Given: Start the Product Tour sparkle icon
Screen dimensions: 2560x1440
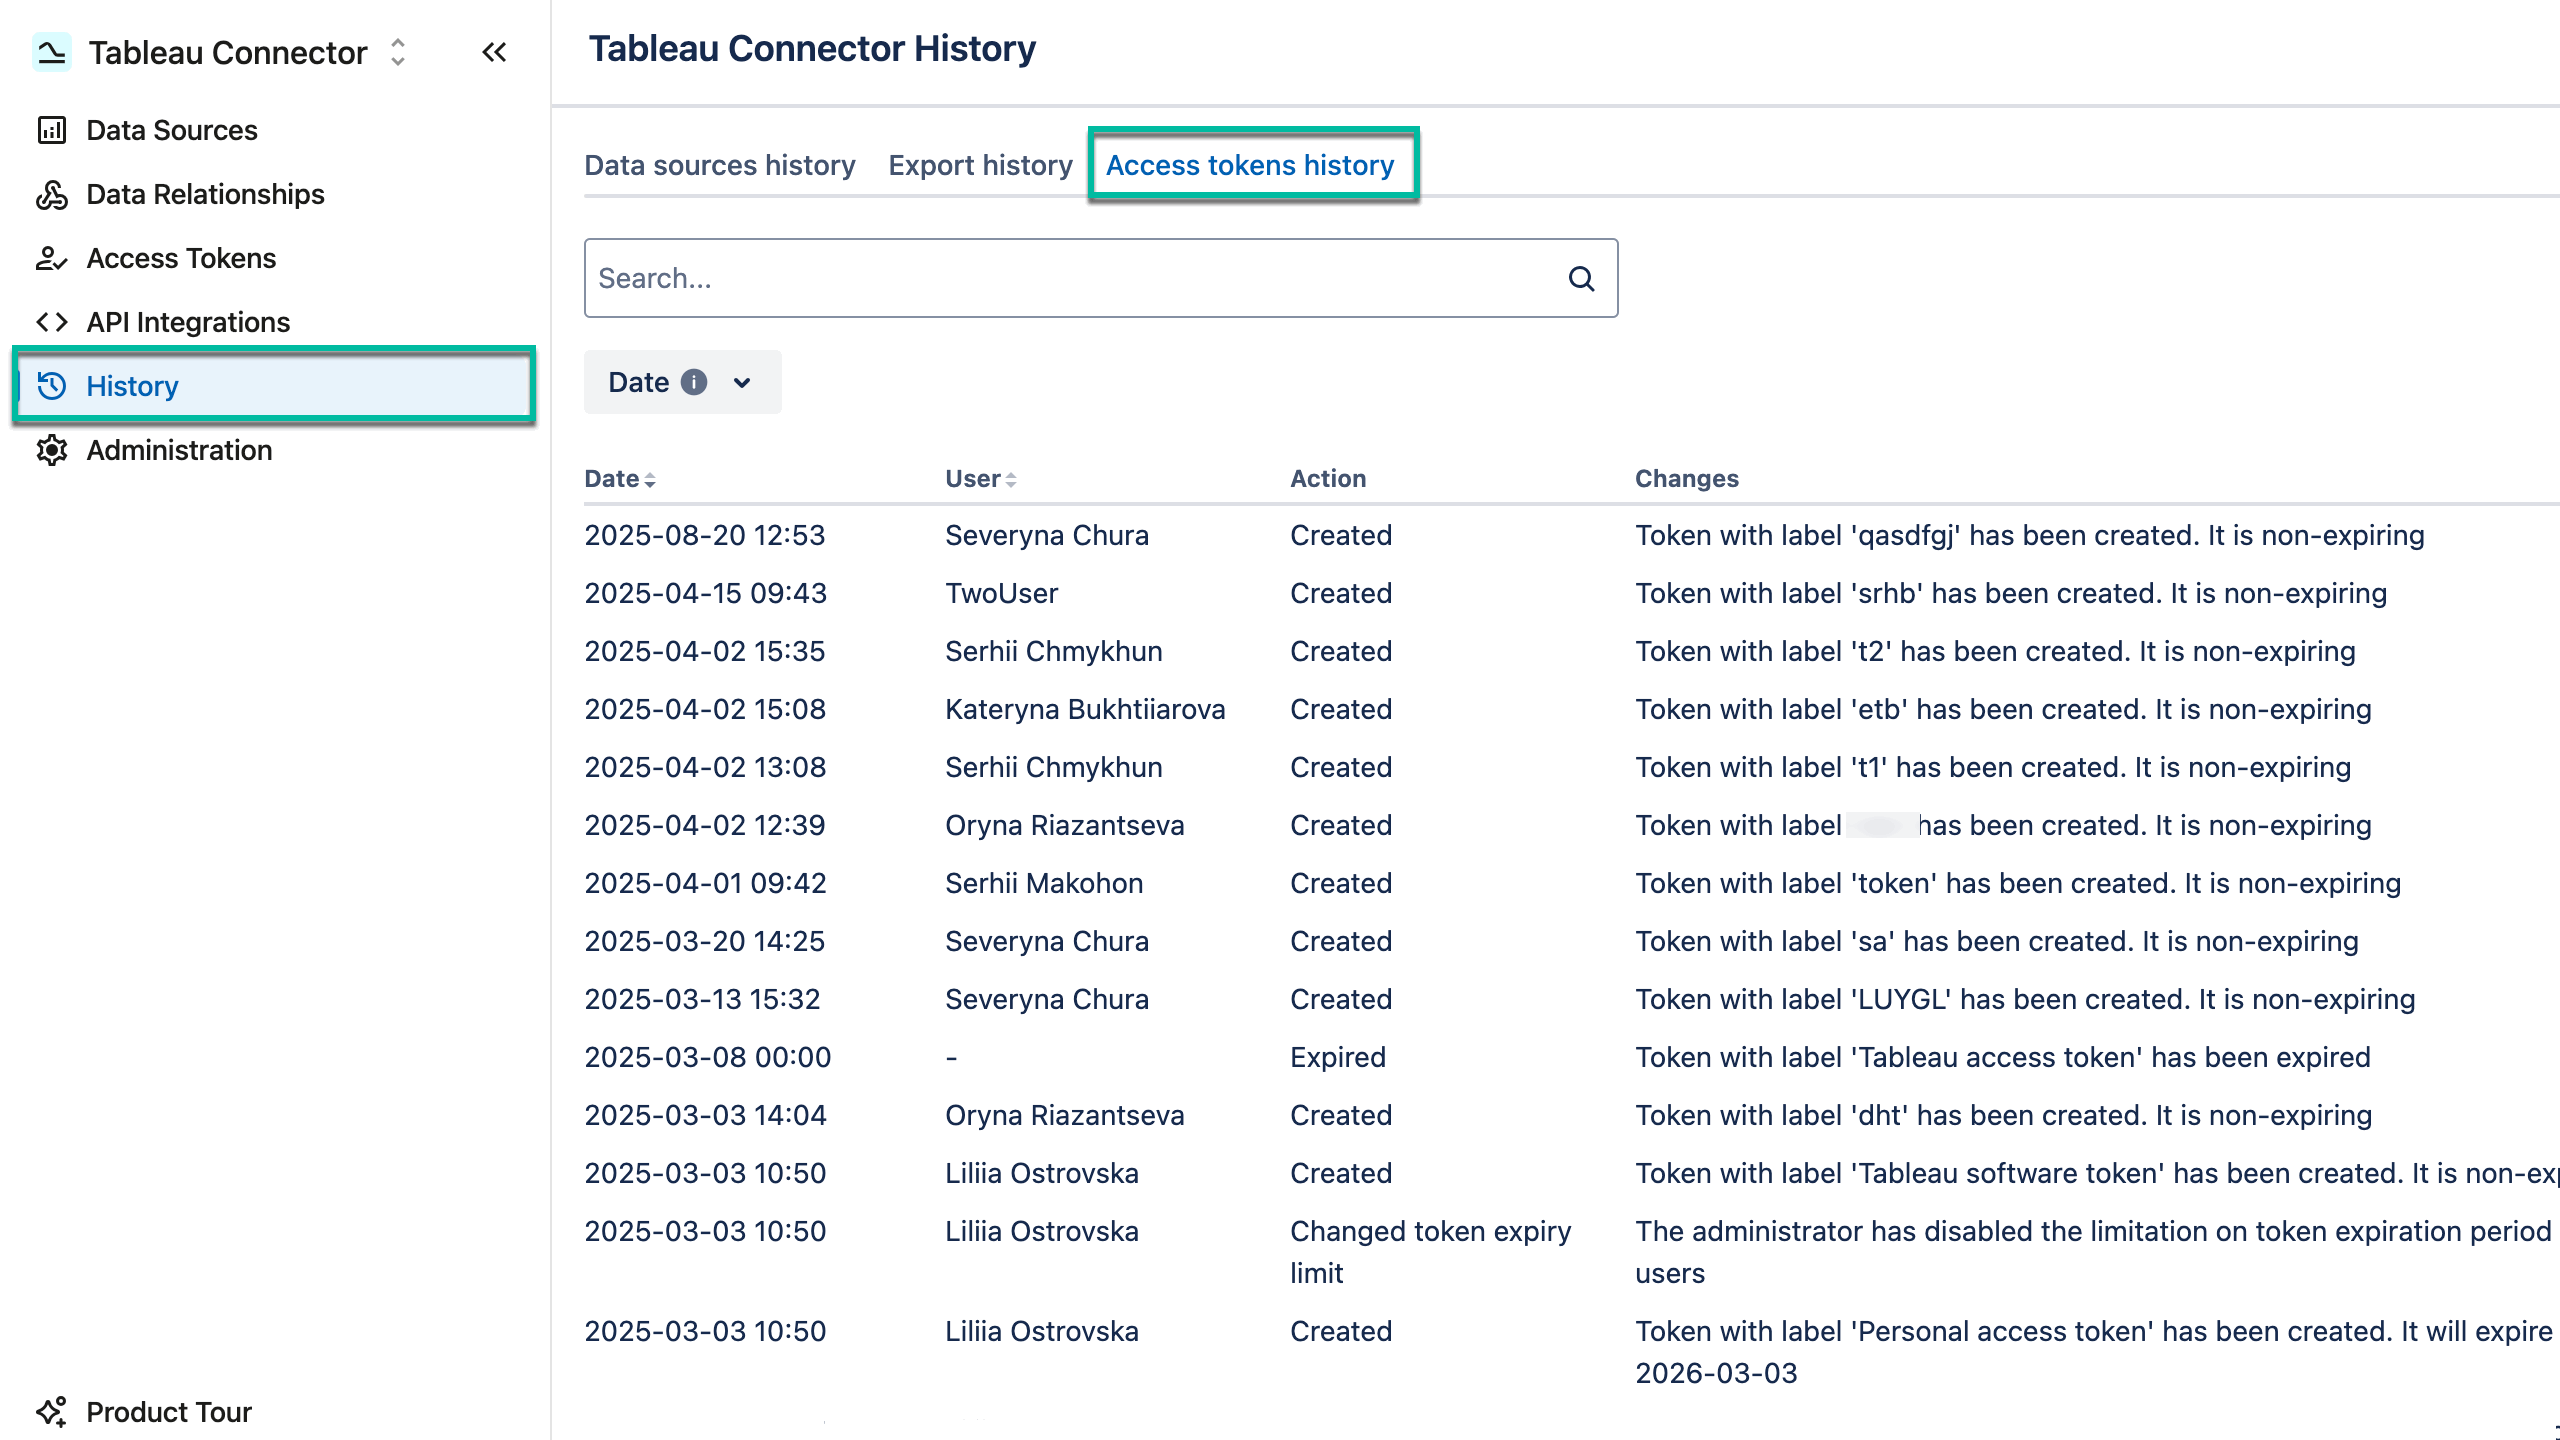Looking at the screenshot, I should click(52, 1411).
